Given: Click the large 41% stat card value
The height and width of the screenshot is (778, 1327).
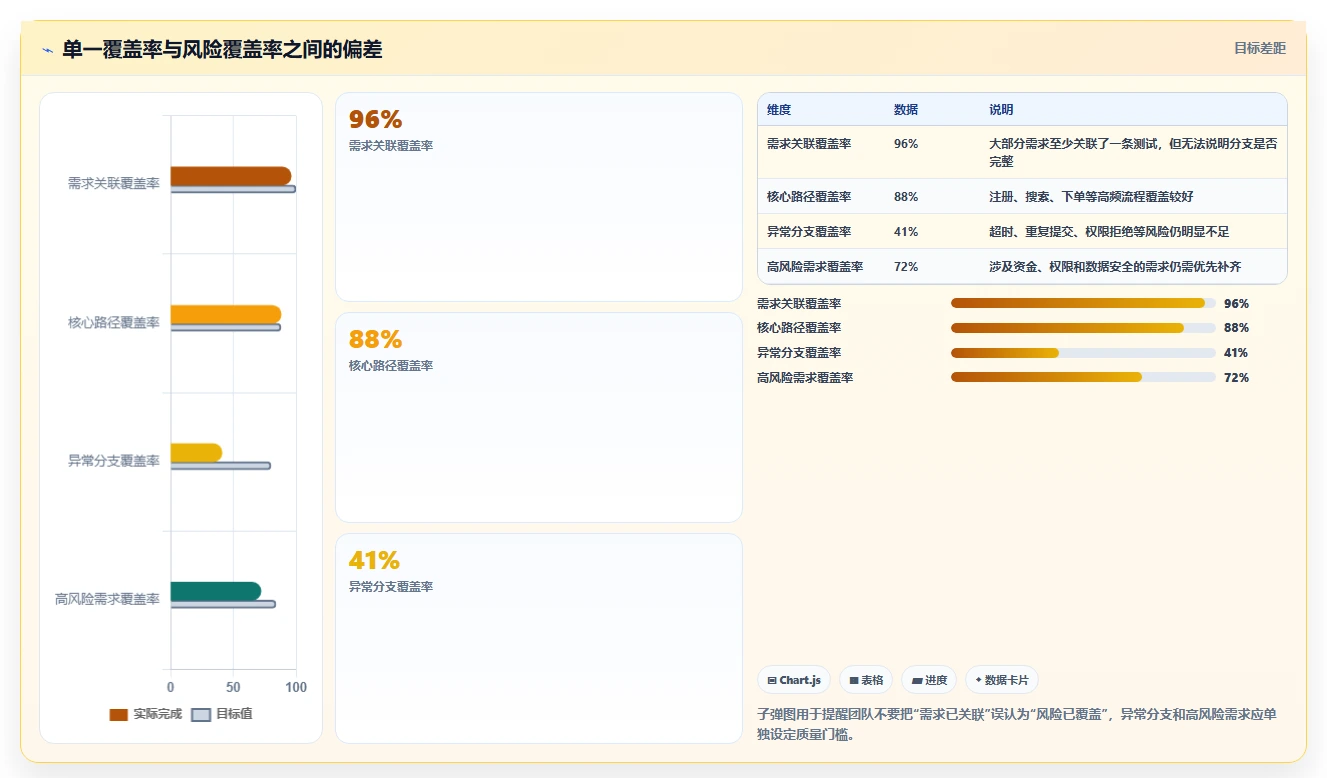Looking at the screenshot, I should (374, 560).
